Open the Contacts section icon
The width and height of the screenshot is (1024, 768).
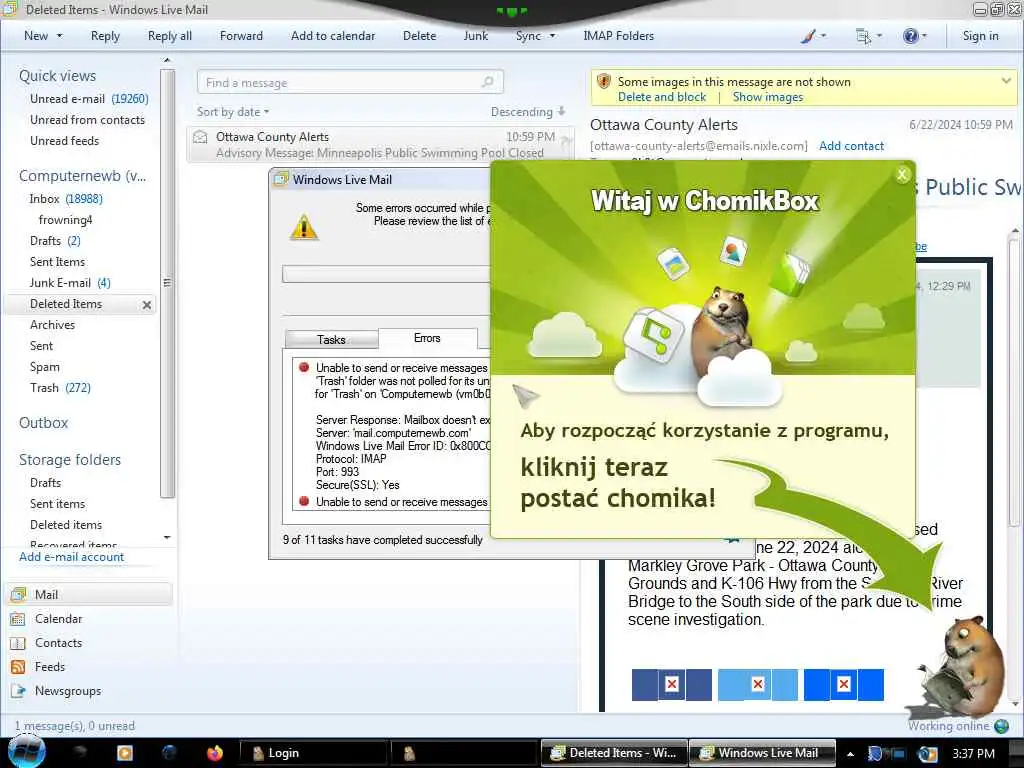point(18,643)
